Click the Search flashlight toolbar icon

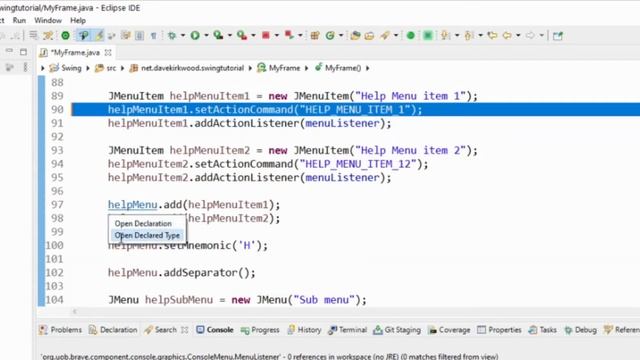pyautogui.click(x=384, y=36)
